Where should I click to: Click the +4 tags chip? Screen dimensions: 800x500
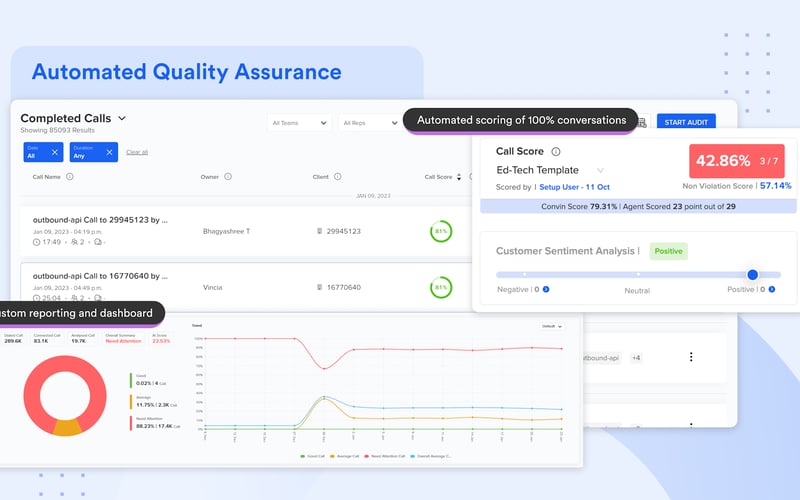(636, 358)
